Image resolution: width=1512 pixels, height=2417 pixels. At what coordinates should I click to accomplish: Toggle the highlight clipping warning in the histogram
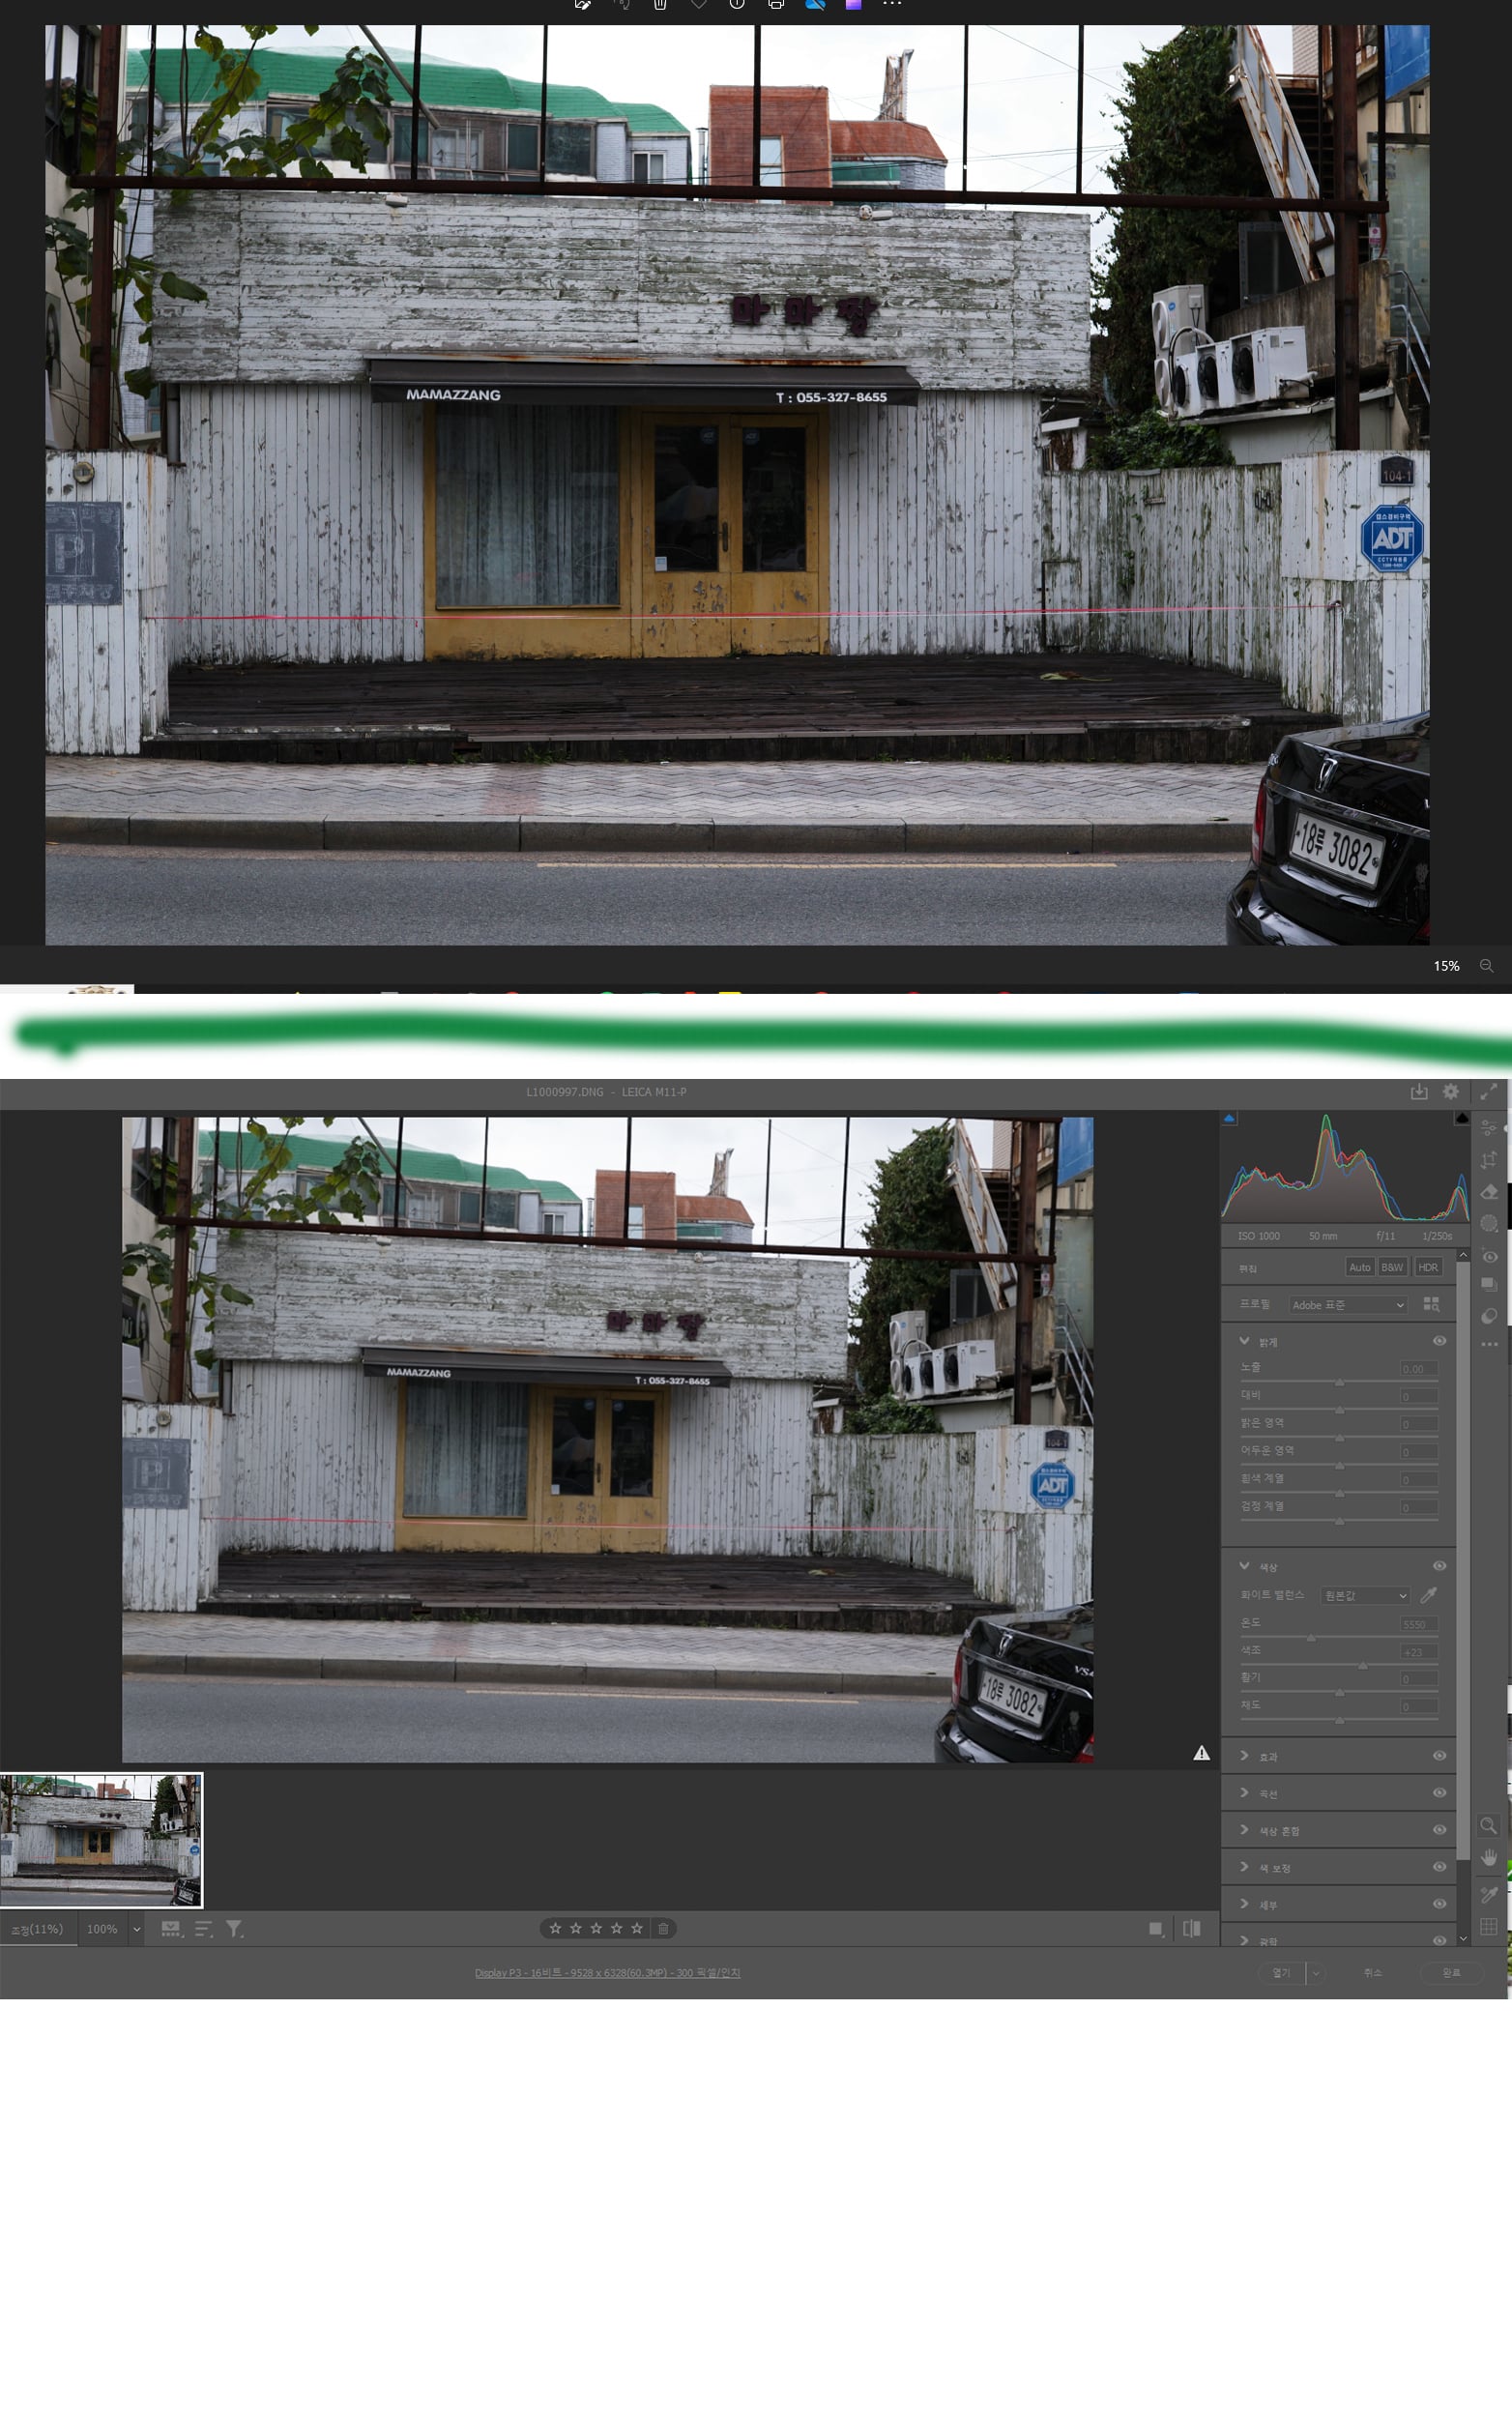tap(1462, 1118)
